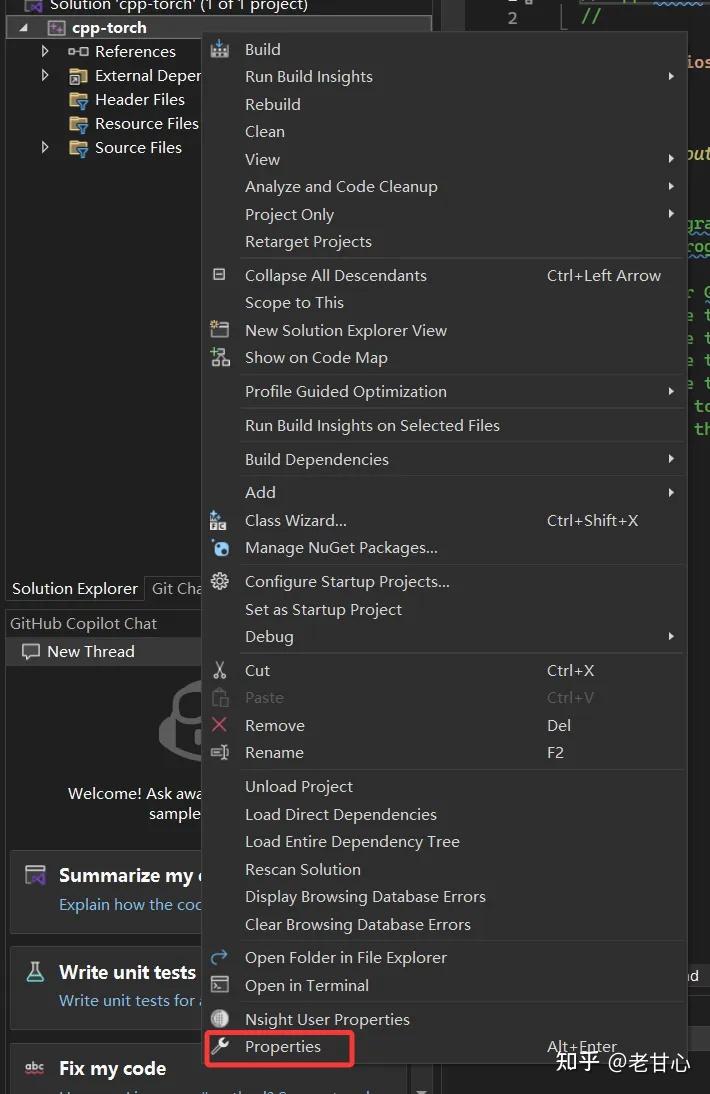Select Rebuild from the context menu
710x1094 pixels.
coord(272,104)
